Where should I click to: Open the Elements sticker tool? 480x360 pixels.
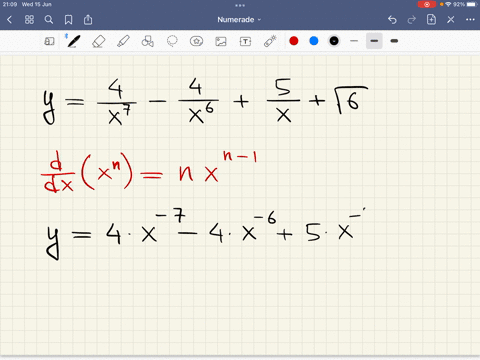click(x=196, y=41)
